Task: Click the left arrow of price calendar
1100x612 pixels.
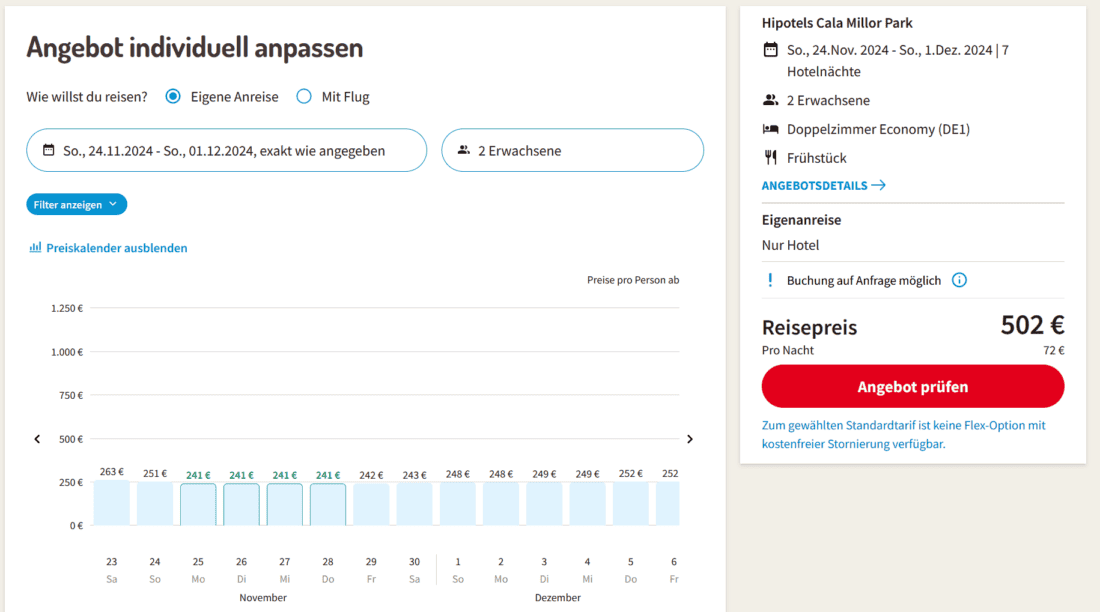Action: click(x=38, y=439)
